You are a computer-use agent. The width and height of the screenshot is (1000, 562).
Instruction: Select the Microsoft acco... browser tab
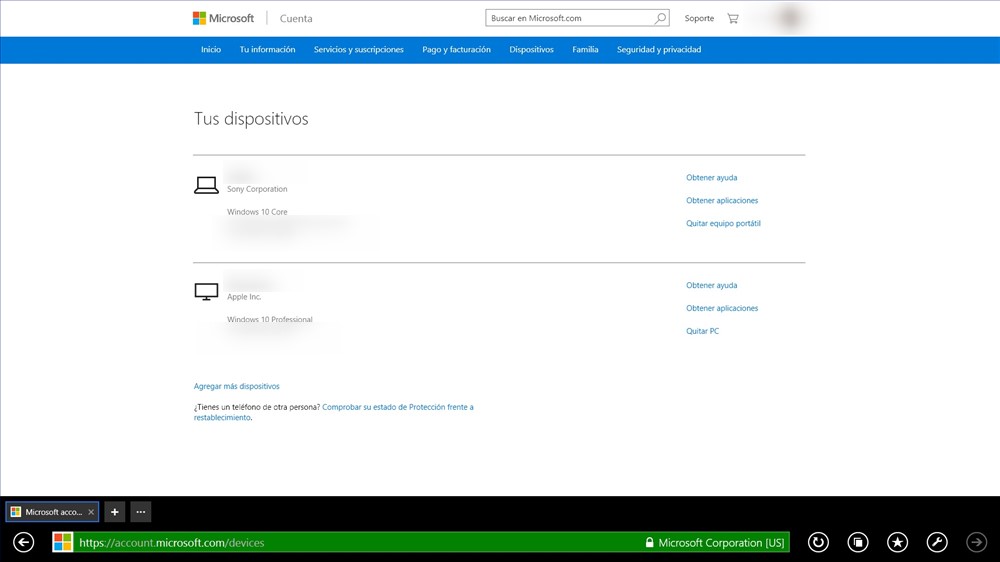(52, 512)
